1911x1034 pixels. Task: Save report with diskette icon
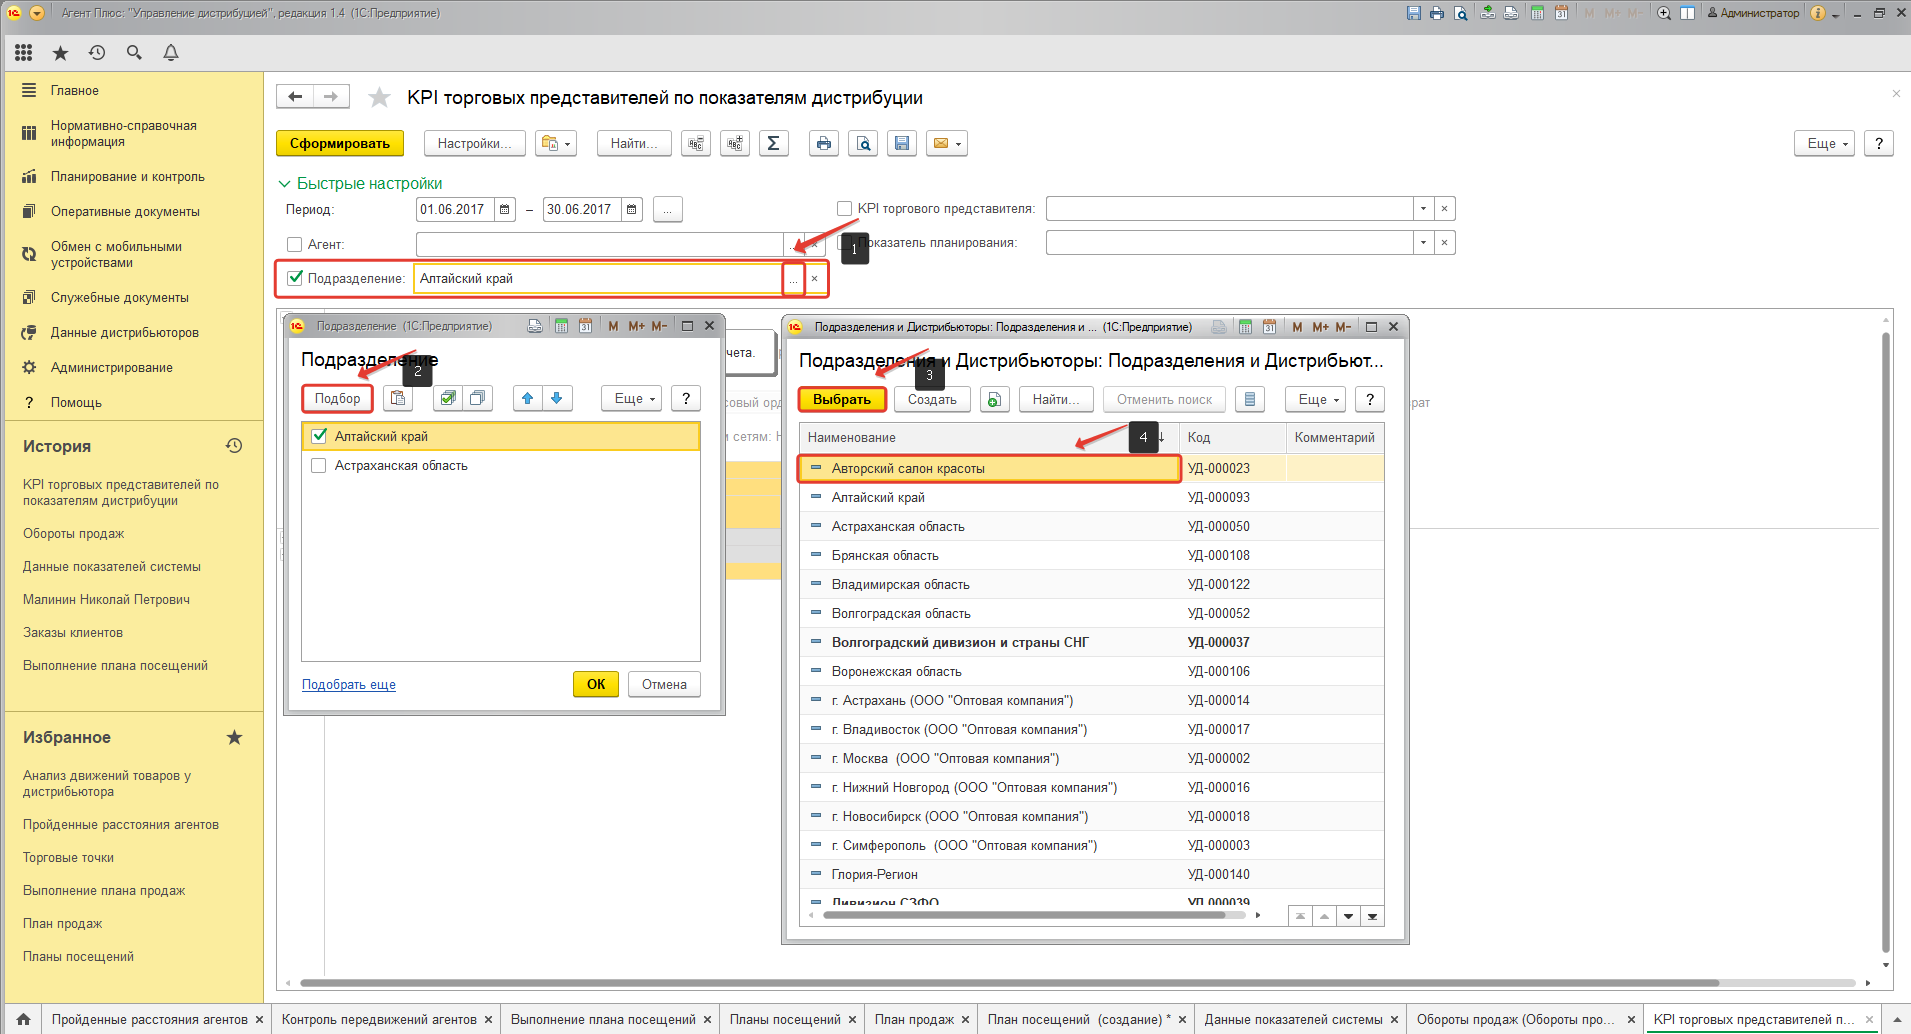coord(902,143)
